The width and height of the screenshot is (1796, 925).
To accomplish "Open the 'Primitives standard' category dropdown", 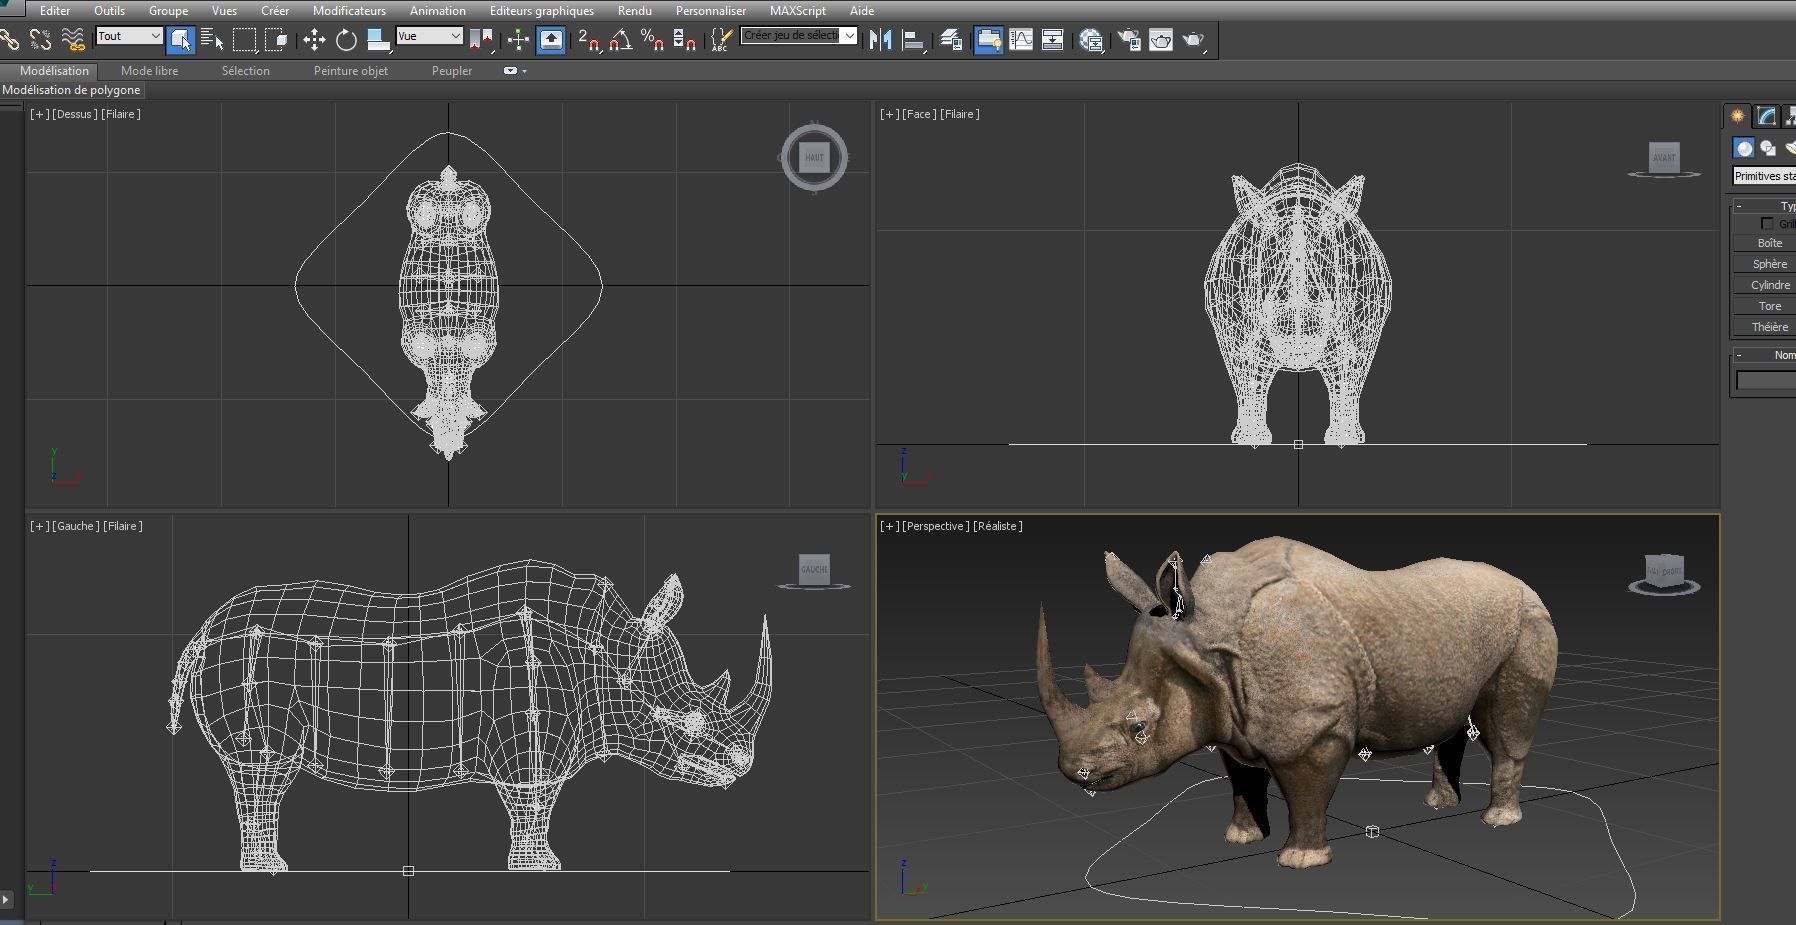I will (1764, 176).
